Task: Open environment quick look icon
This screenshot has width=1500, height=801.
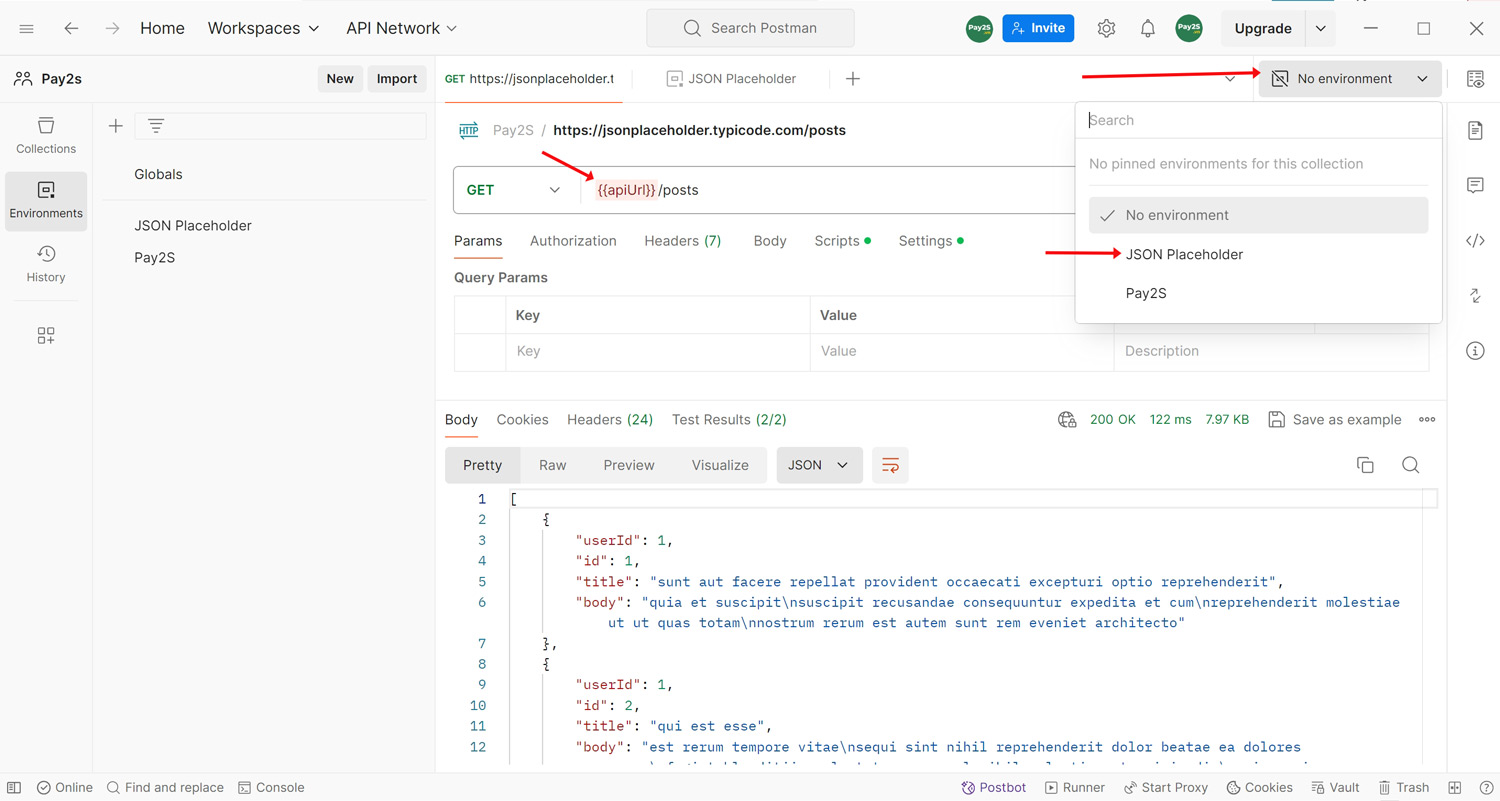Action: (1475, 79)
